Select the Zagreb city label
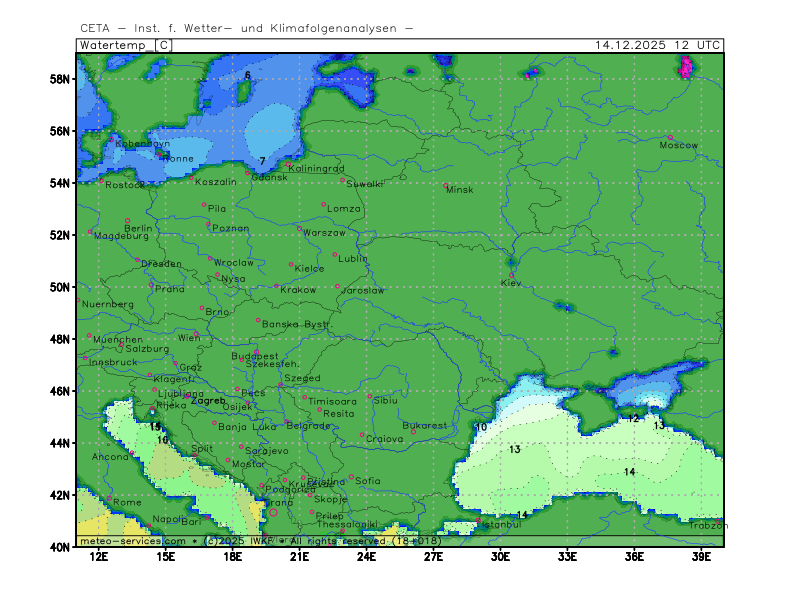This screenshot has width=800, height=600. tap(208, 400)
